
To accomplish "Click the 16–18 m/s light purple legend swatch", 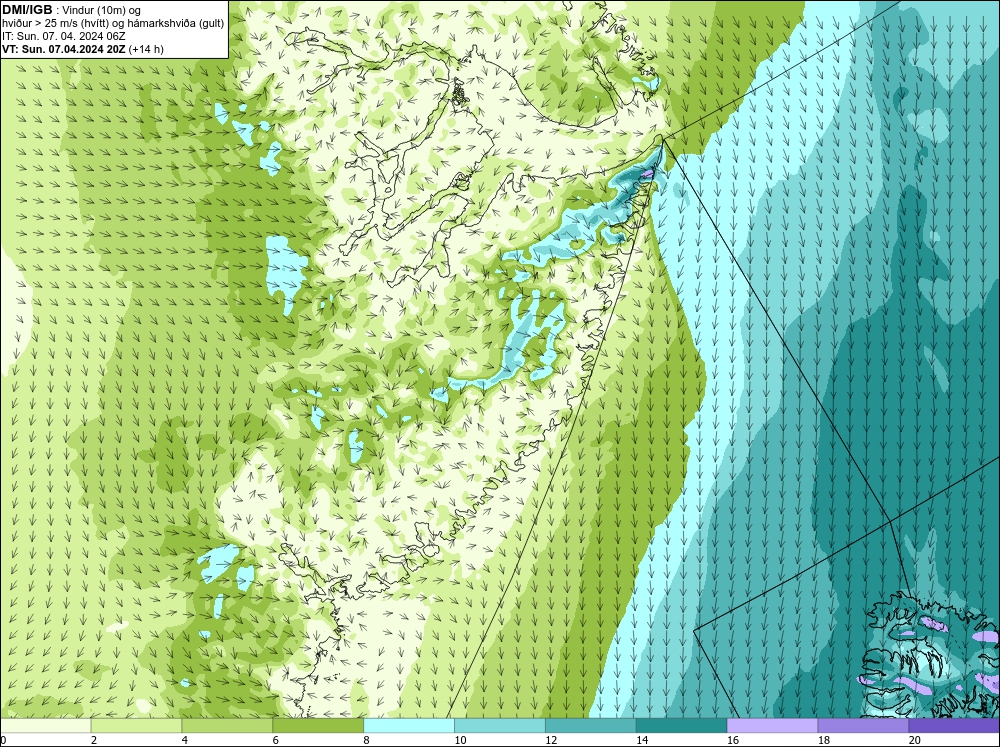I will (772, 725).
